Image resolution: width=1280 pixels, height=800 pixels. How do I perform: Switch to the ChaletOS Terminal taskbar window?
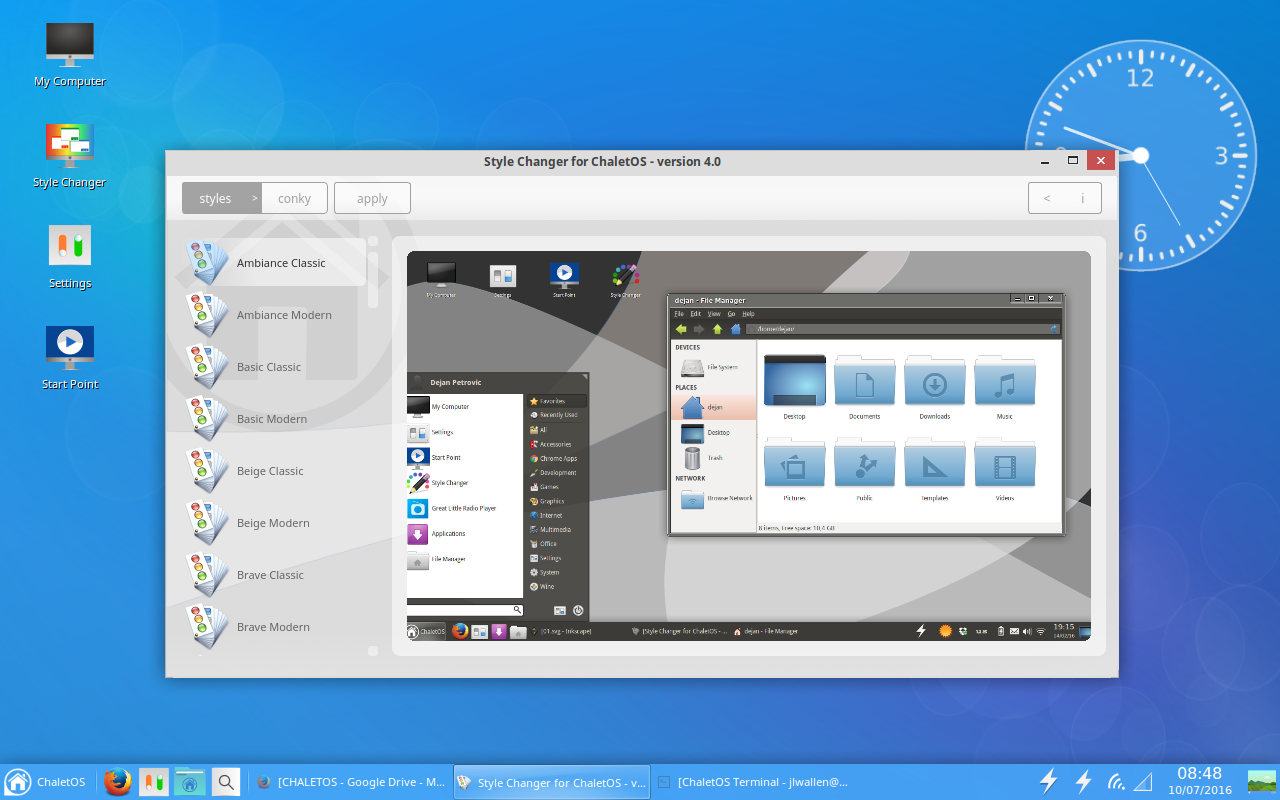click(752, 782)
